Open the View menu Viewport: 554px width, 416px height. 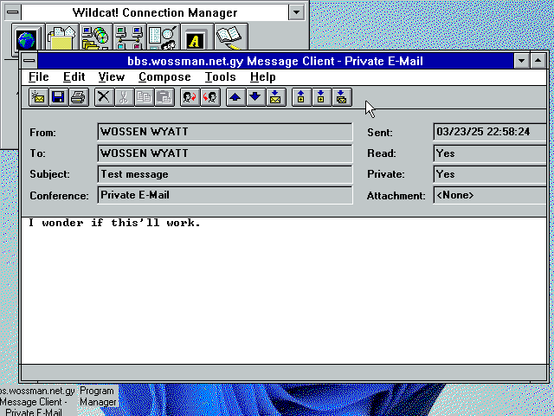tap(111, 77)
